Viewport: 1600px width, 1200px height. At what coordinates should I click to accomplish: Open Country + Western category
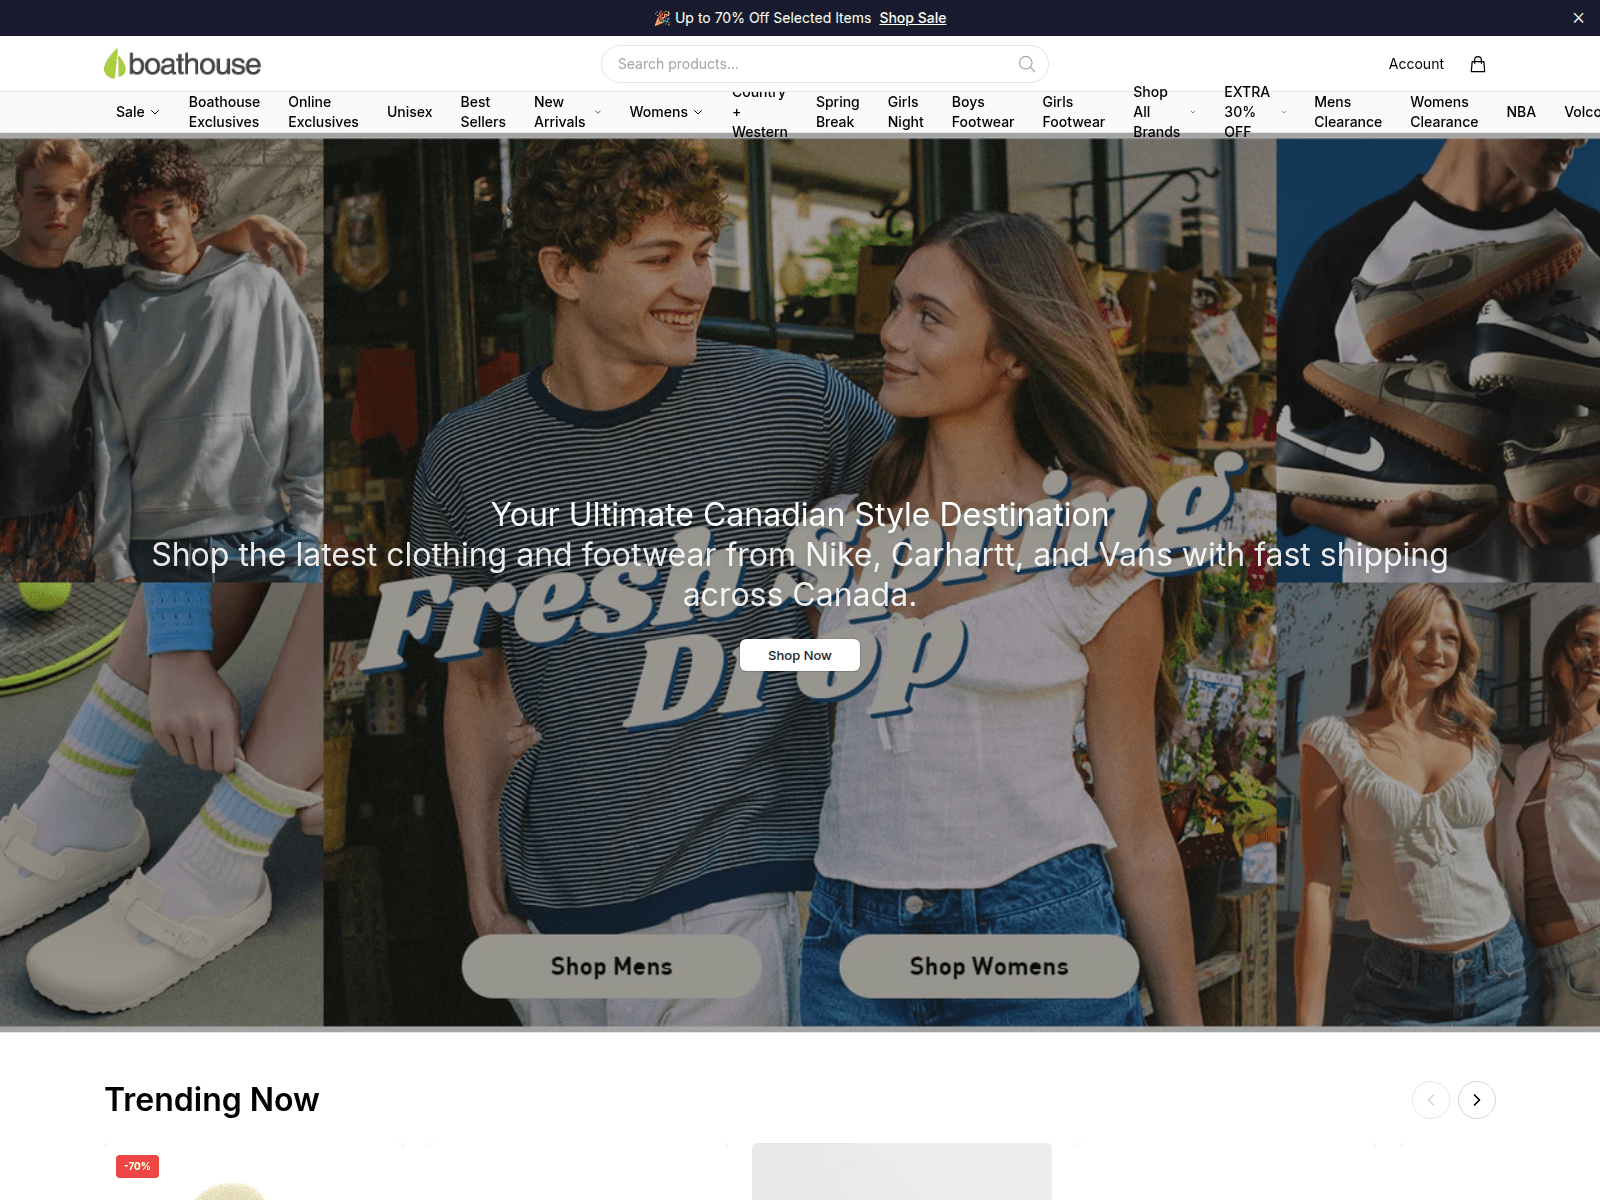[x=760, y=112]
